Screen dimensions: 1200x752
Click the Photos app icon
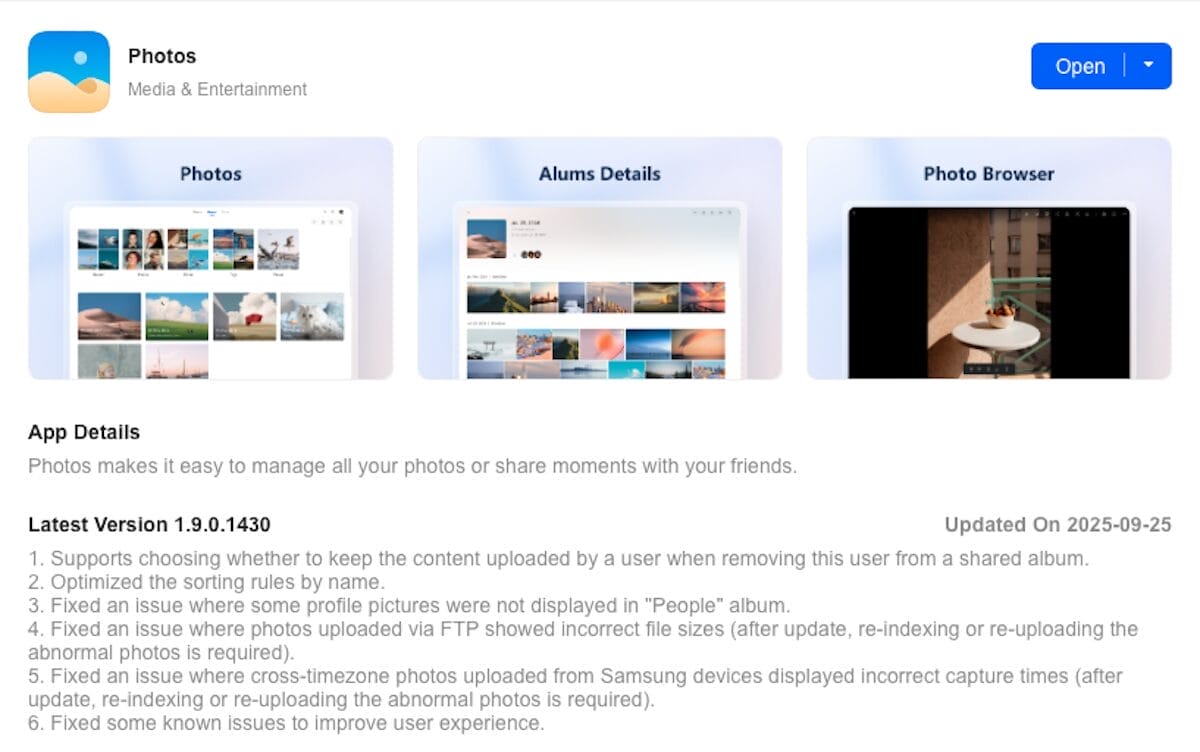(69, 72)
